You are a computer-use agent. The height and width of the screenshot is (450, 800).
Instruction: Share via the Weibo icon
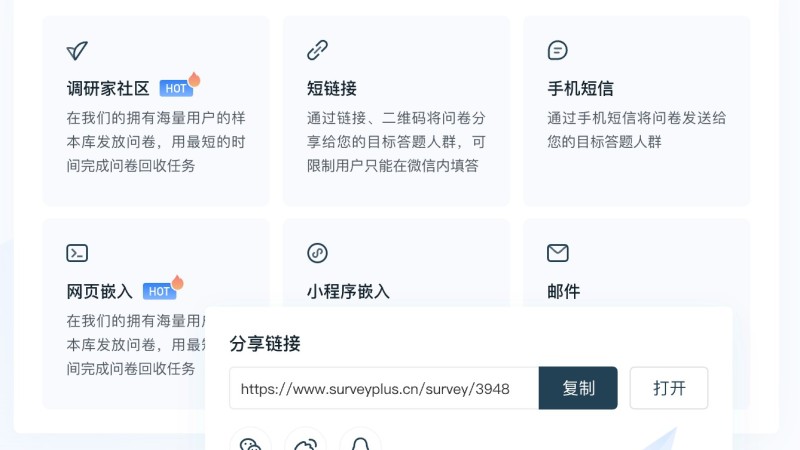tap(305, 443)
